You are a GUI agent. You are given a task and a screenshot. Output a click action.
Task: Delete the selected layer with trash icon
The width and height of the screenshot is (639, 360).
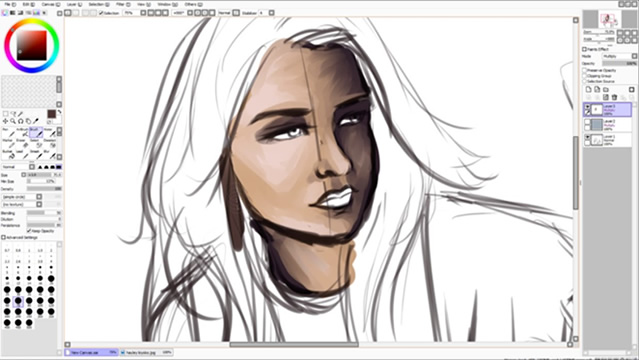point(614,97)
